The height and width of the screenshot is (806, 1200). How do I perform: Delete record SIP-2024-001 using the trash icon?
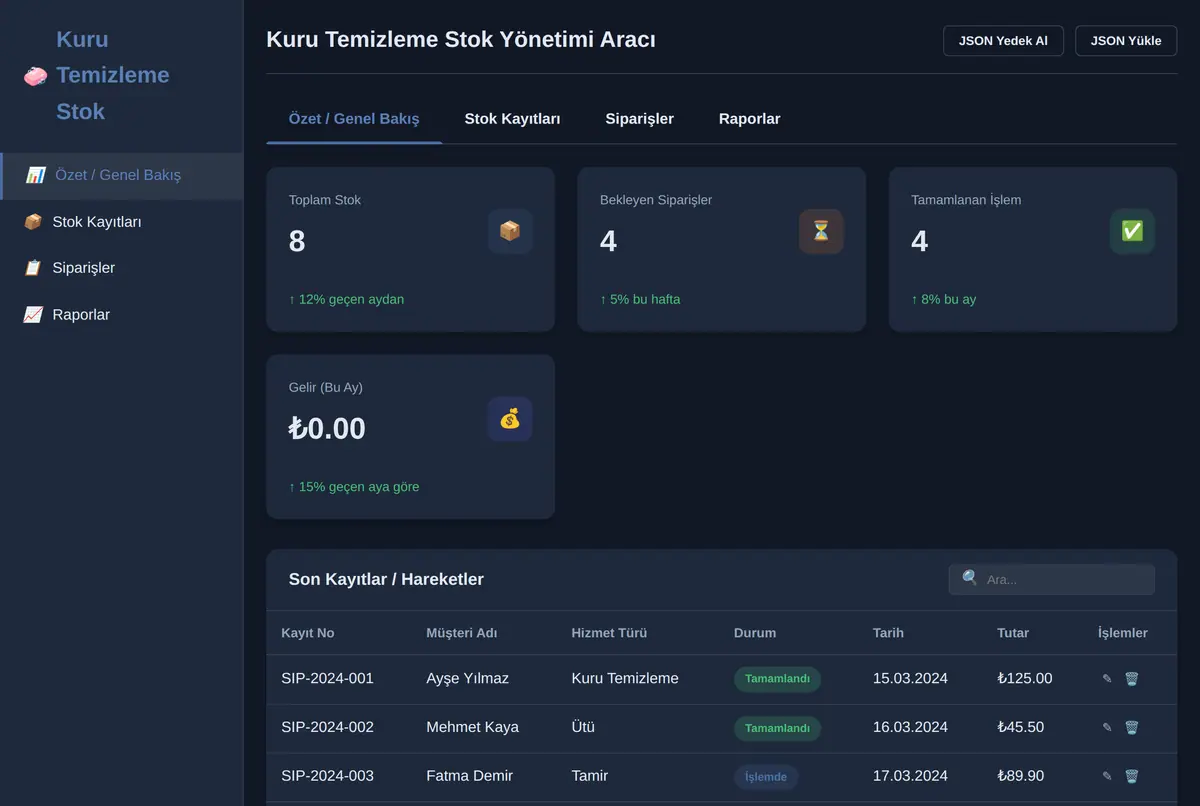pos(1132,679)
